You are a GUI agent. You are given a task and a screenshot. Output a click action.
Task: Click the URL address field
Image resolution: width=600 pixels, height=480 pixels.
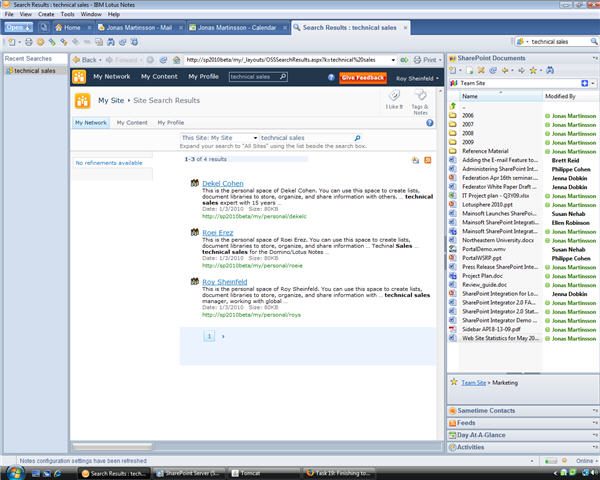click(x=287, y=60)
